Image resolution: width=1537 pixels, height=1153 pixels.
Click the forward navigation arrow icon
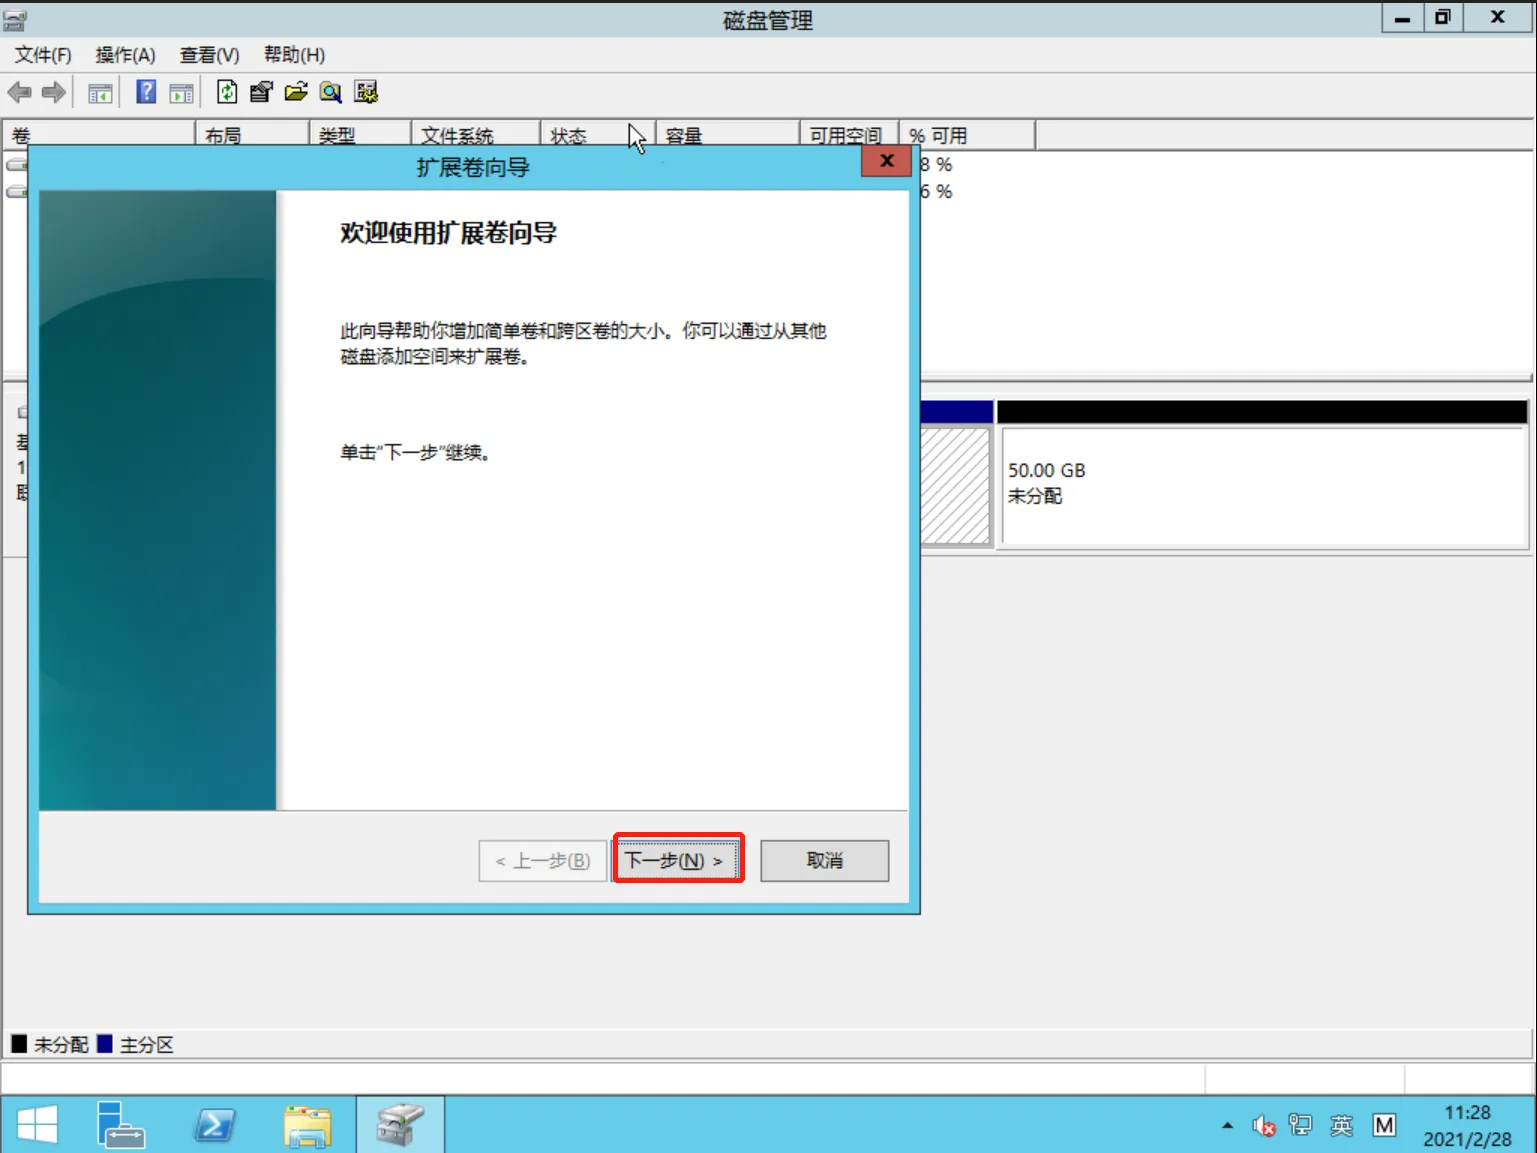coord(53,92)
